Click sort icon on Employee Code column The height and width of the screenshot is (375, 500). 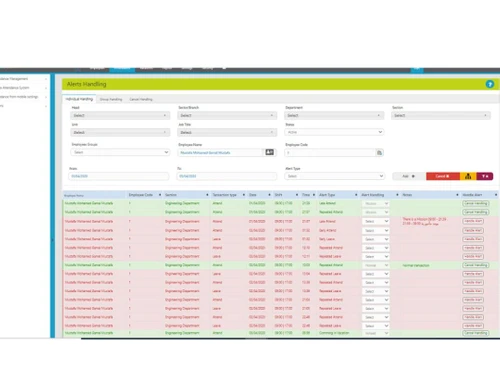point(160,195)
